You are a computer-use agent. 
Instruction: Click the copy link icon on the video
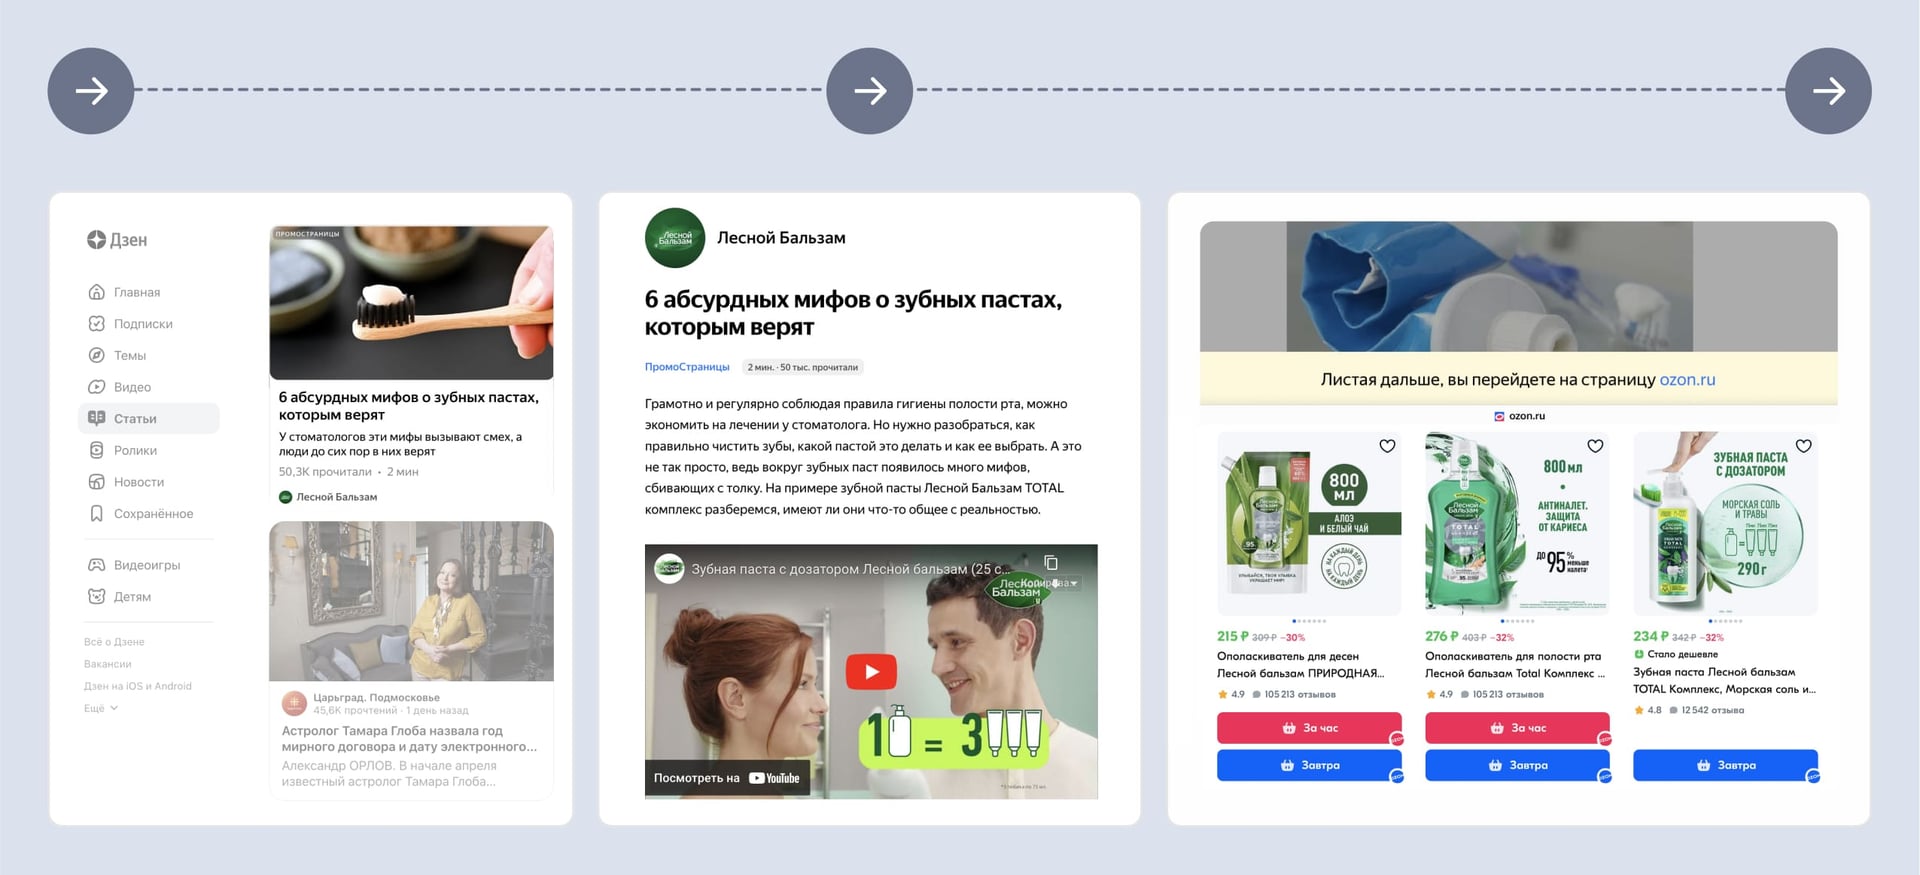pos(1051,563)
